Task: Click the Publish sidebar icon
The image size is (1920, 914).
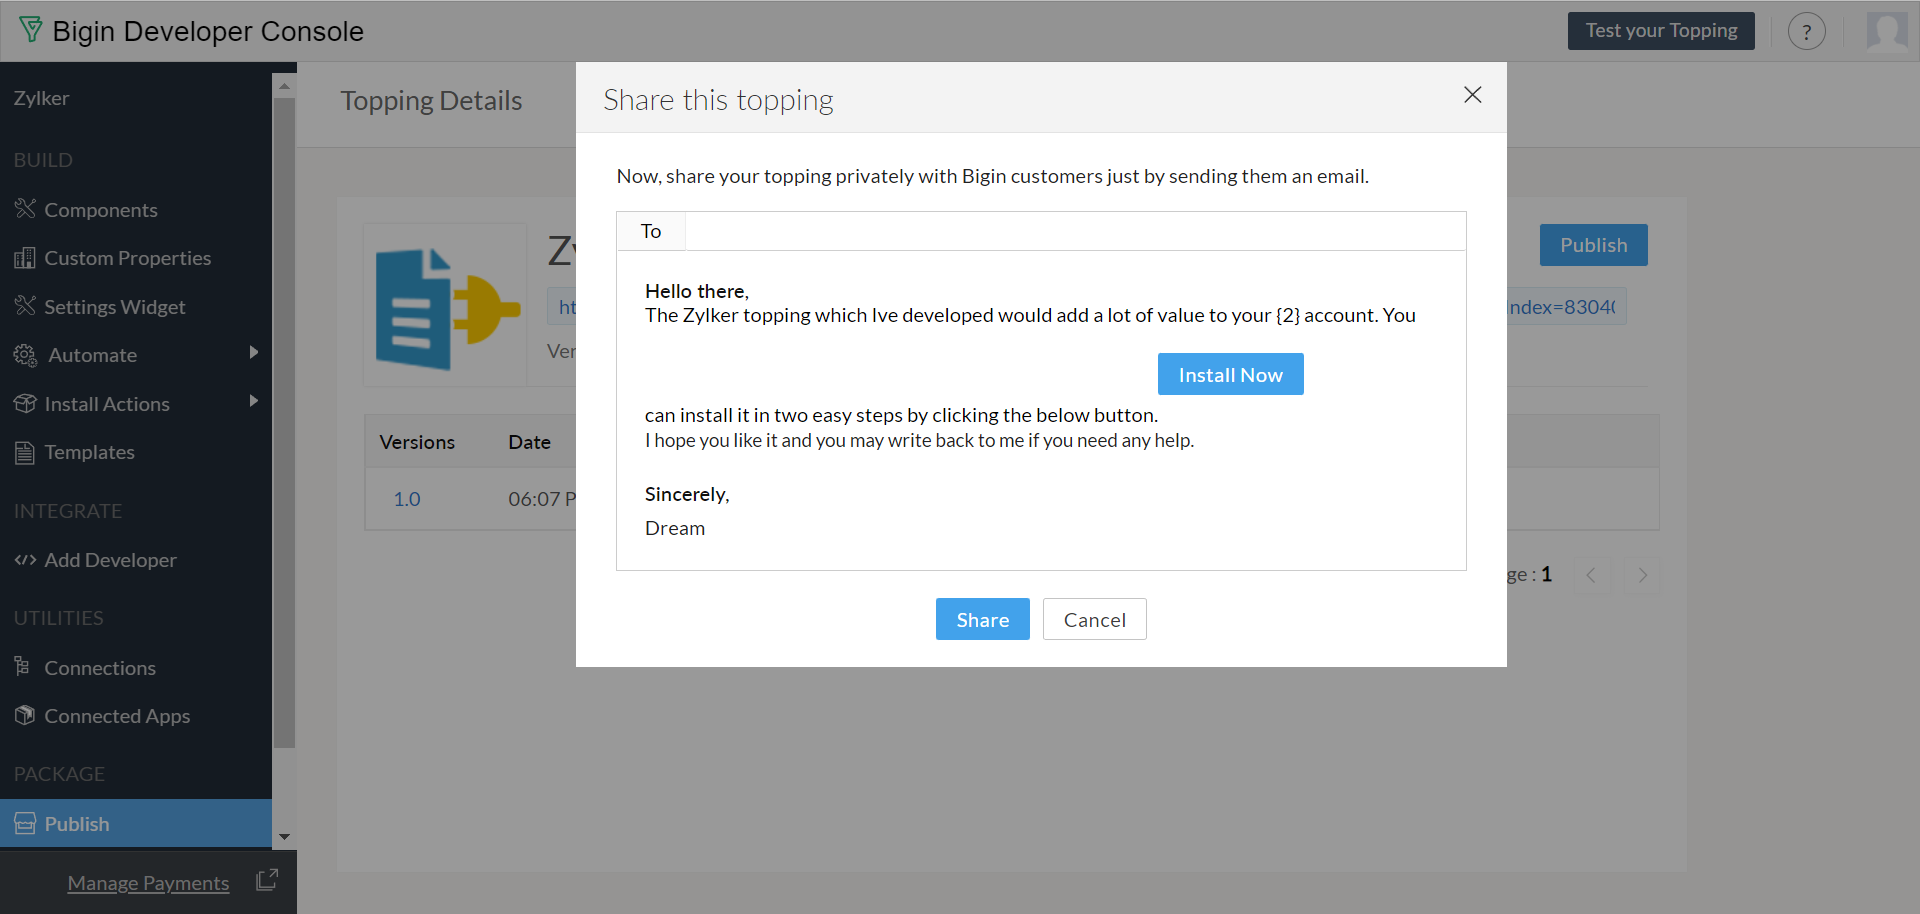Action: coord(25,824)
